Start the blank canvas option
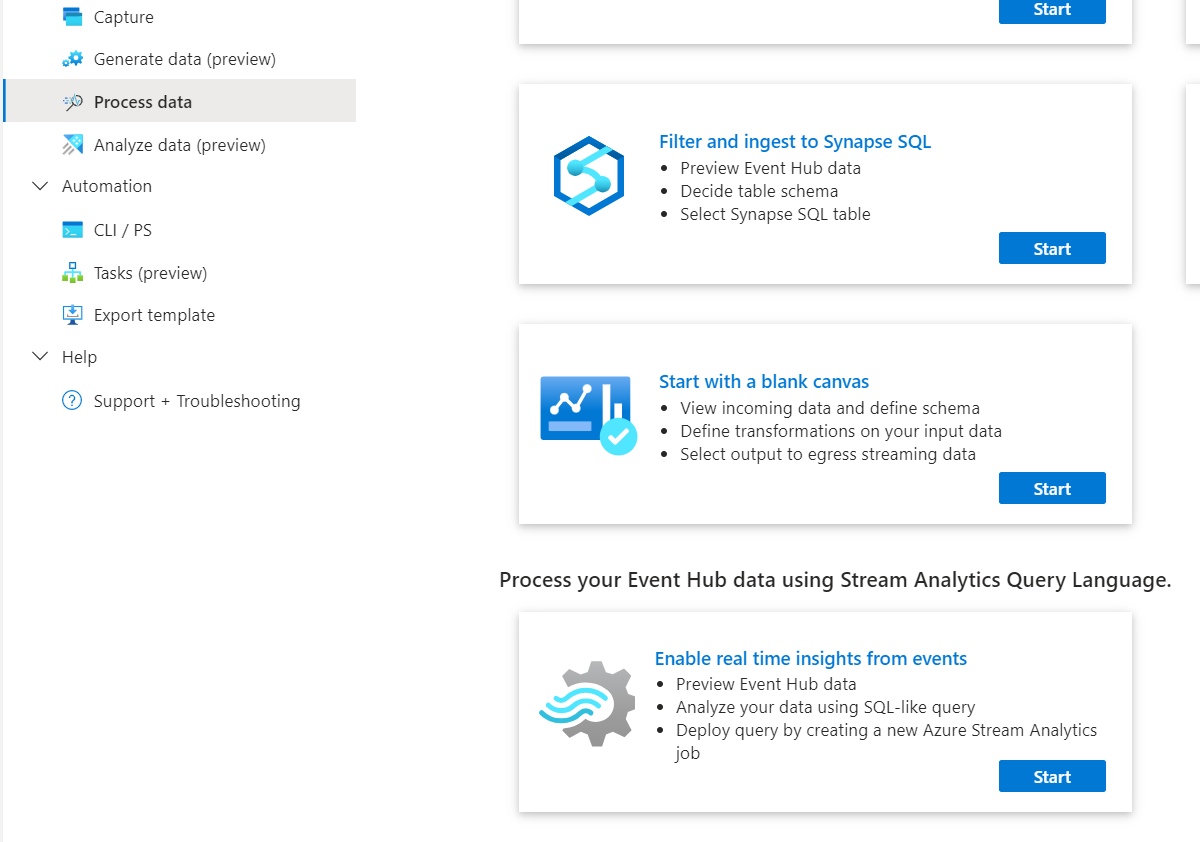This screenshot has height=842, width=1200. [x=1052, y=489]
